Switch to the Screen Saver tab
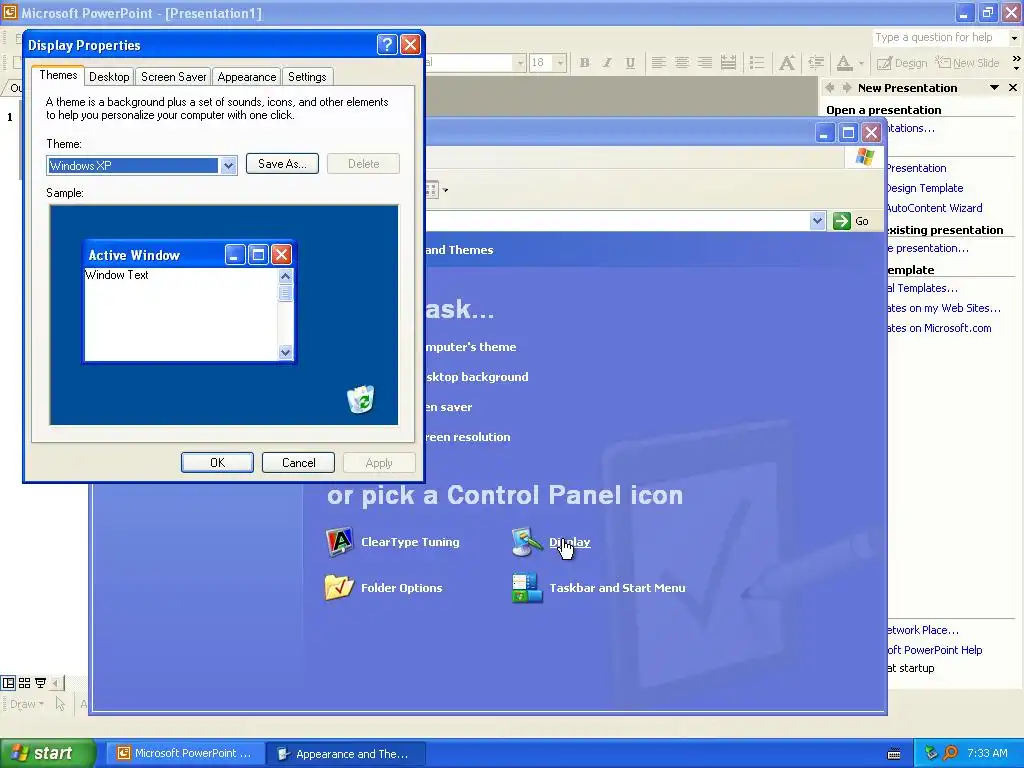This screenshot has width=1024, height=768. tap(173, 76)
